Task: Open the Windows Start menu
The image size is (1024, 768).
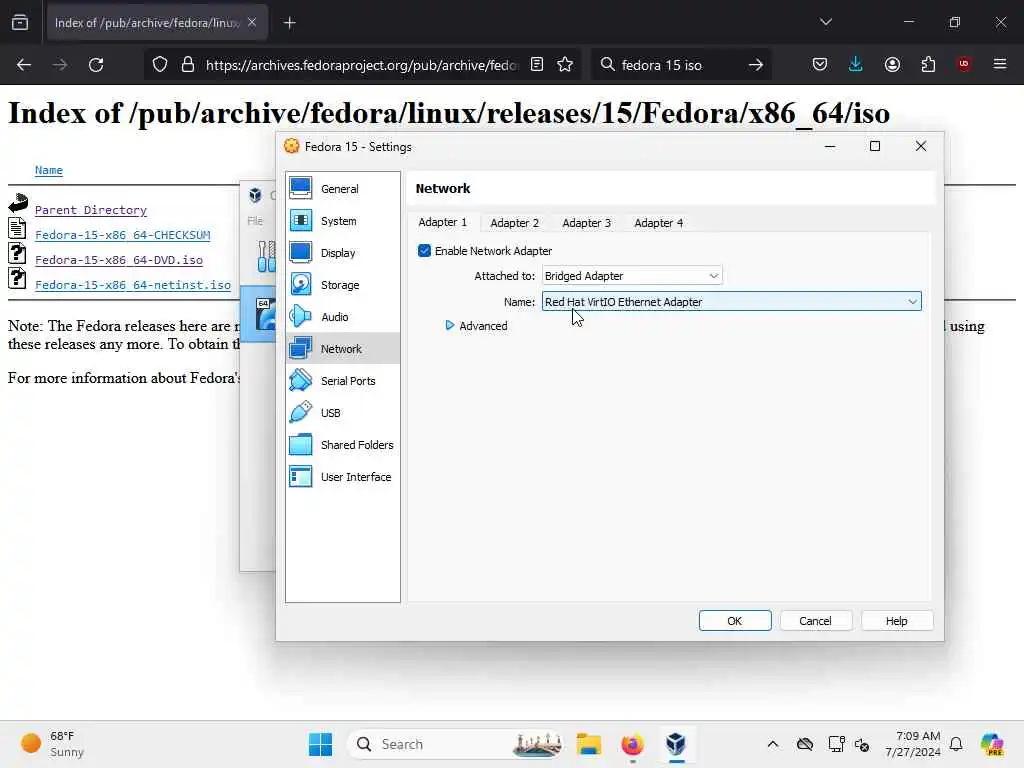Action: pyautogui.click(x=321, y=744)
